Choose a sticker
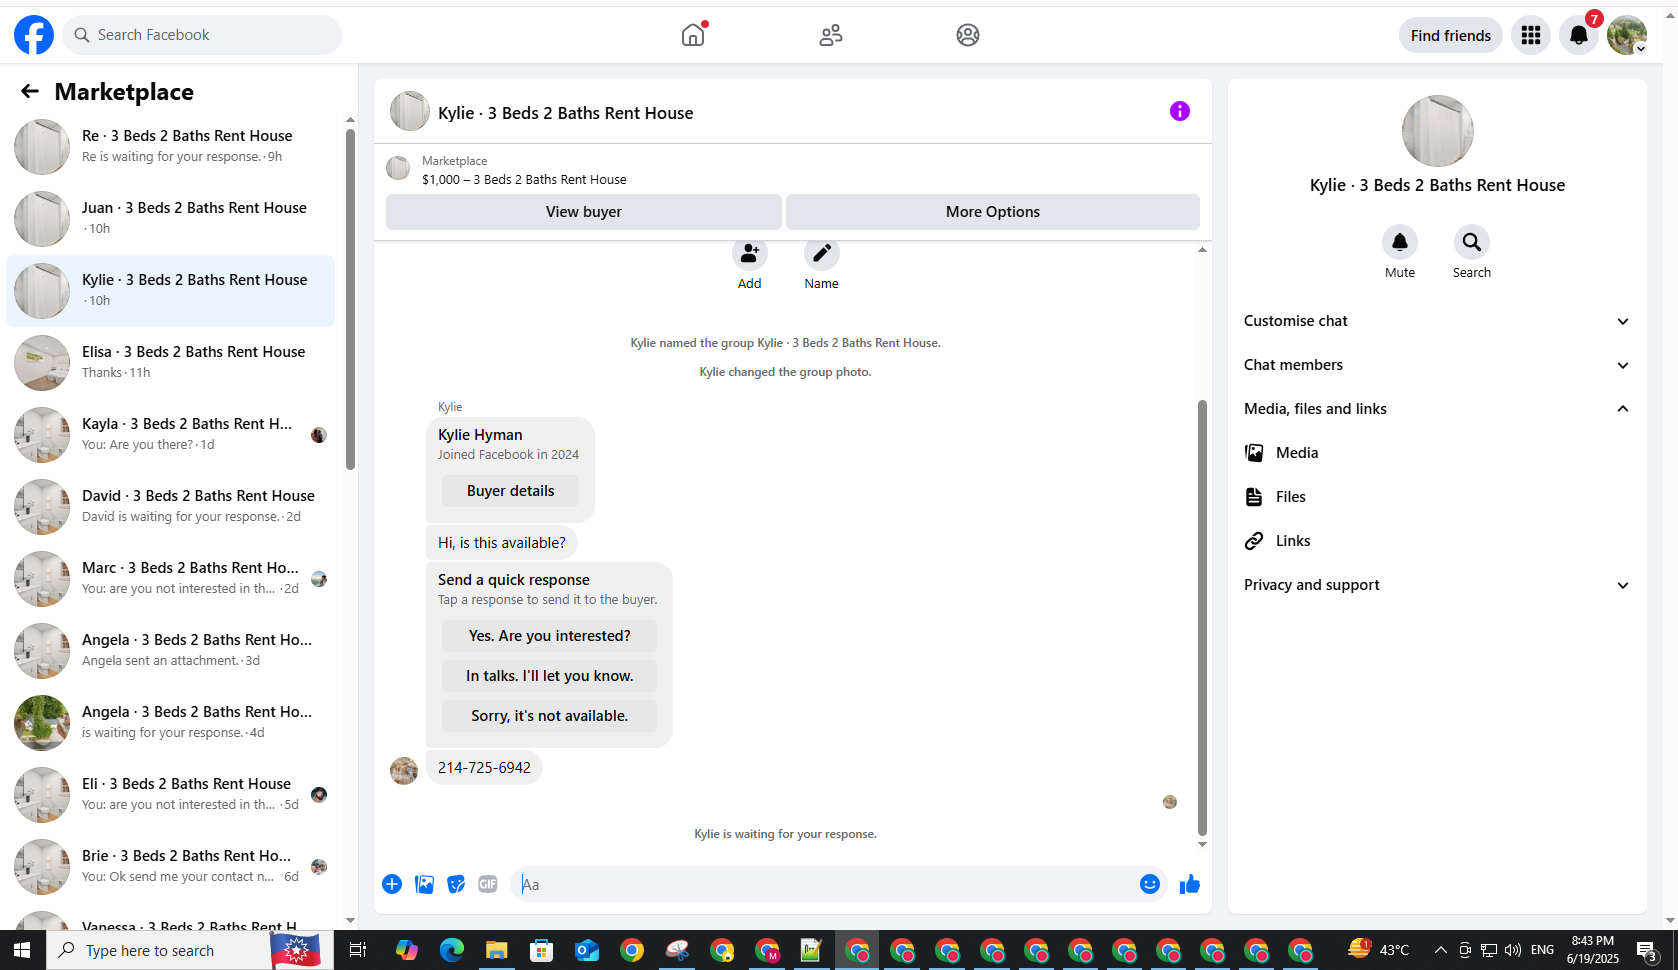Image resolution: width=1678 pixels, height=970 pixels. click(456, 884)
